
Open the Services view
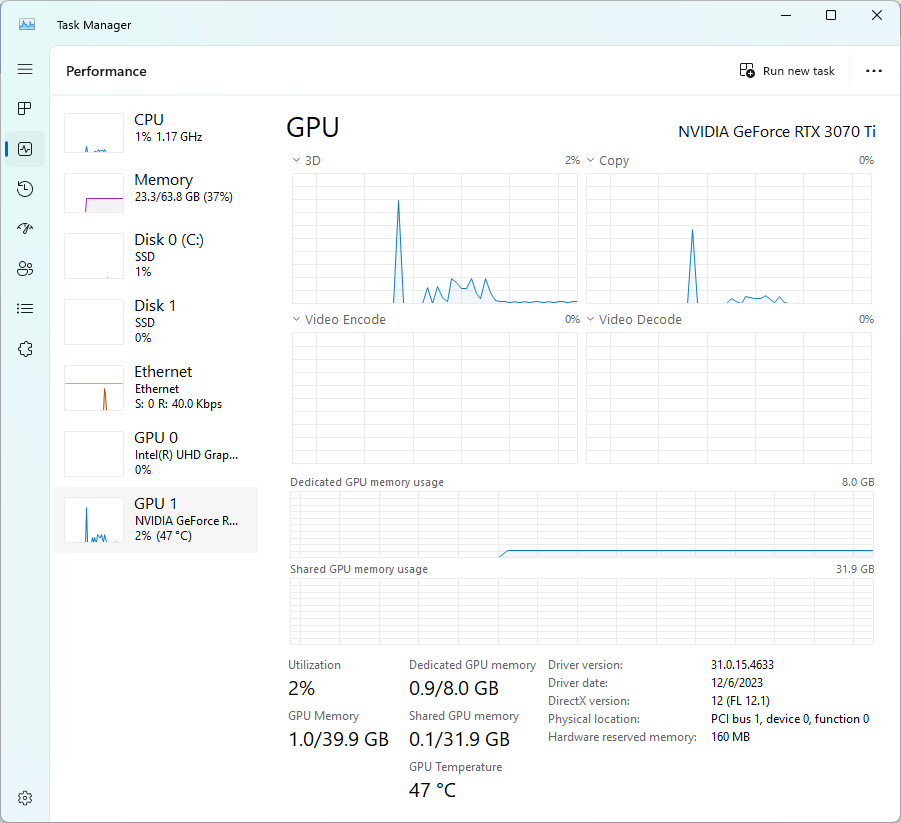[x=25, y=348]
